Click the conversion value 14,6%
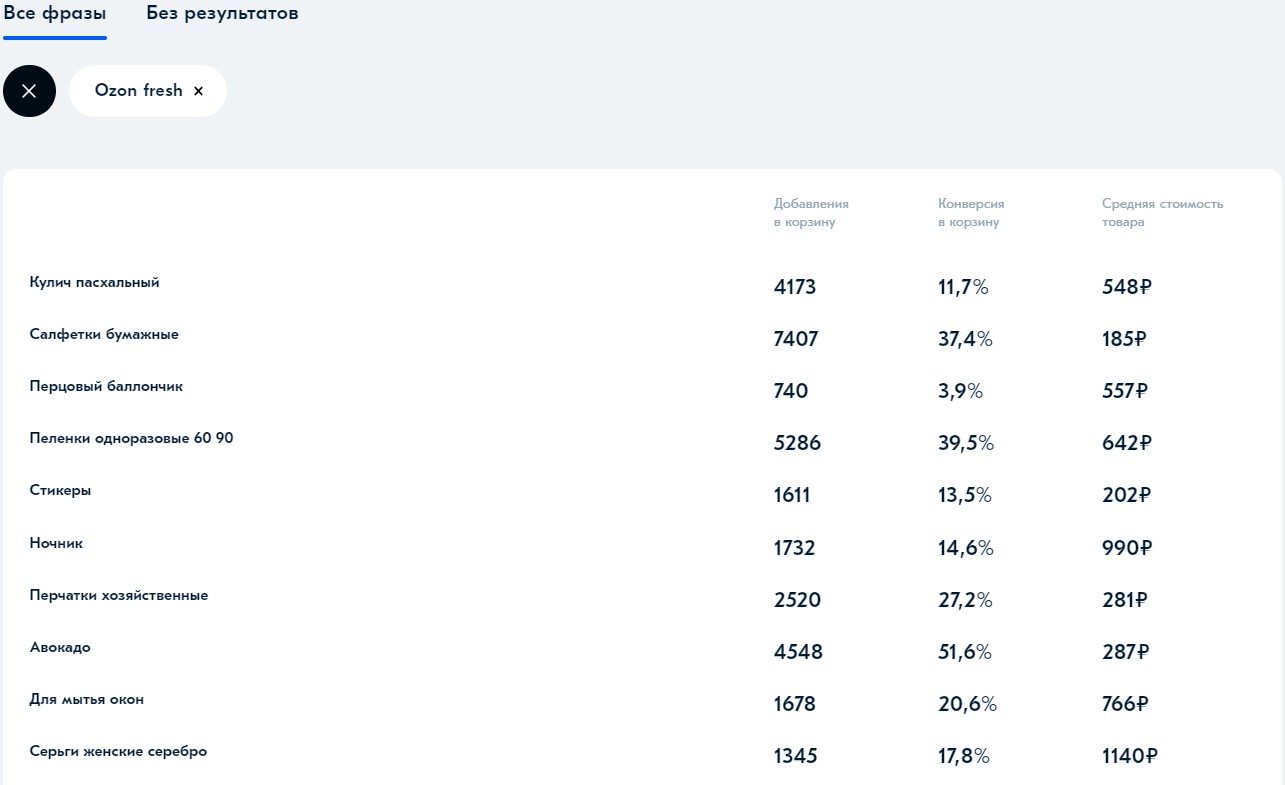Viewport: 1285px width, 785px height. [x=966, y=549]
